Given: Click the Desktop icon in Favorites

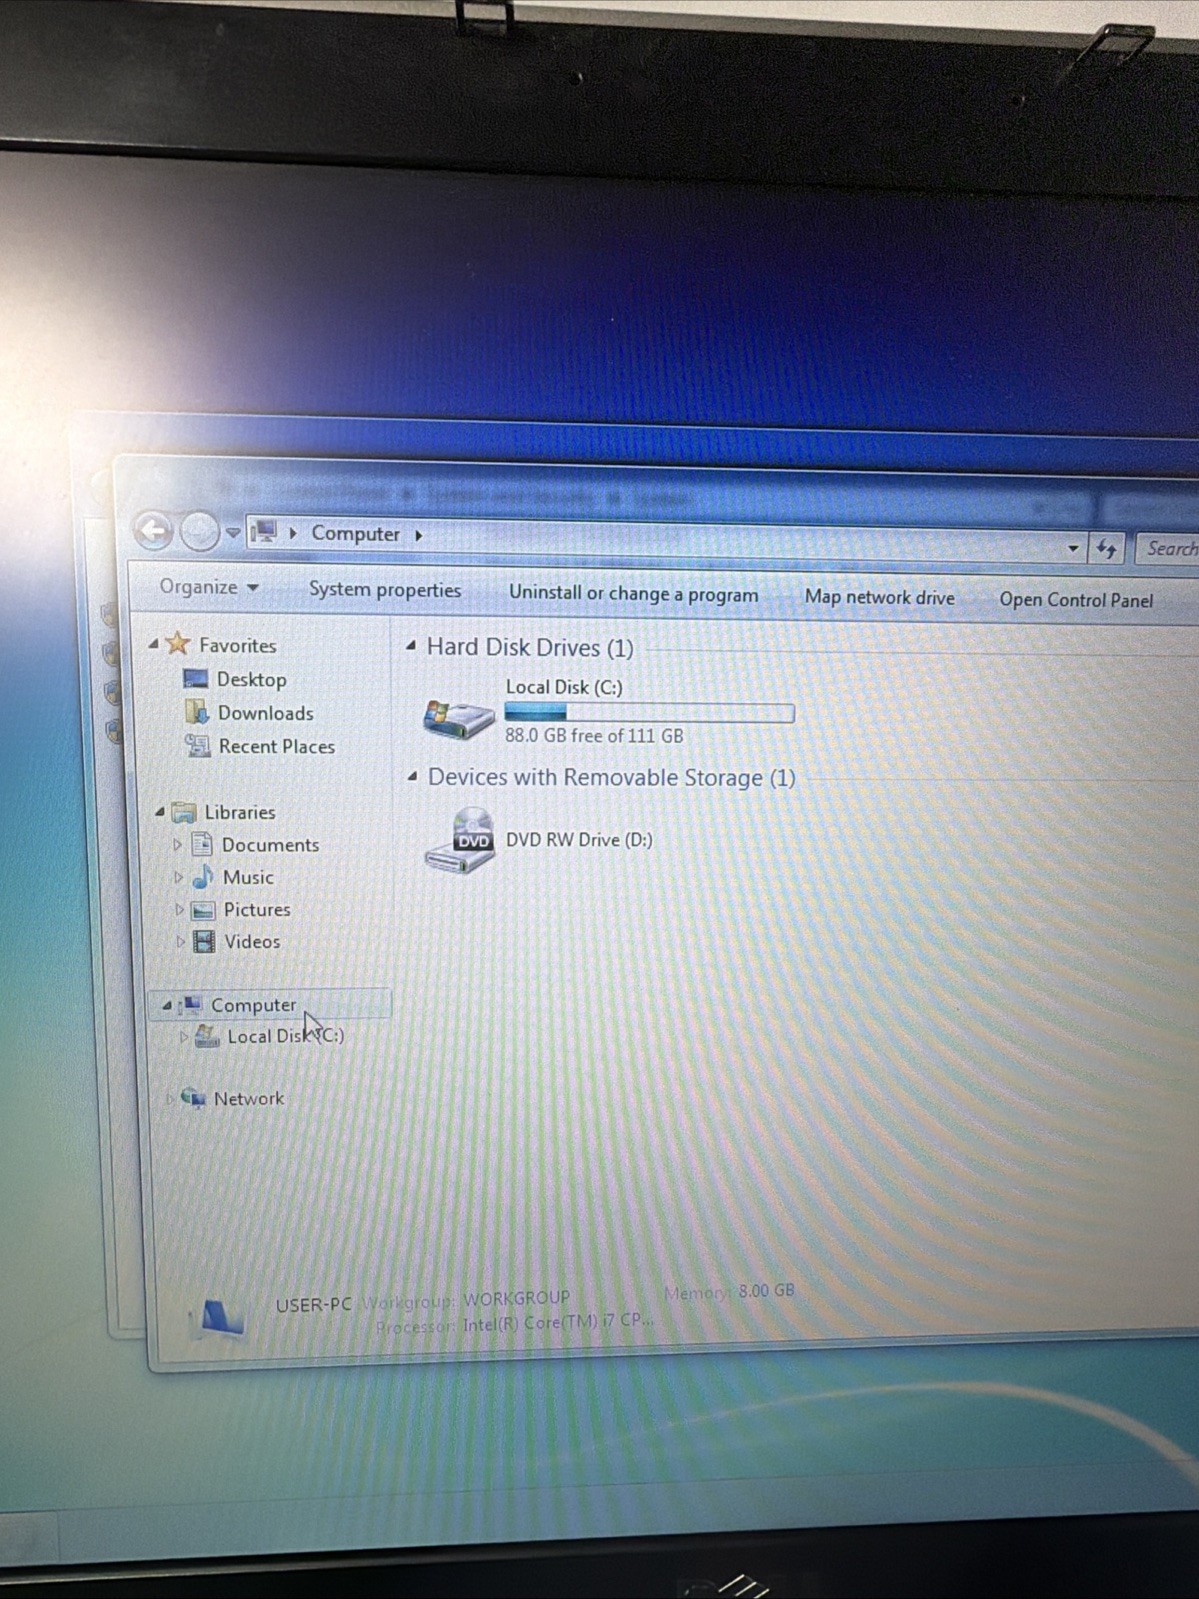Looking at the screenshot, I should [x=195, y=679].
